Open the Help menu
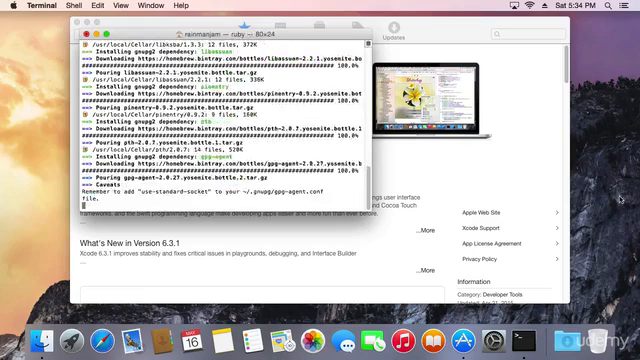This screenshot has width=640, height=360. pyautogui.click(x=181, y=6)
